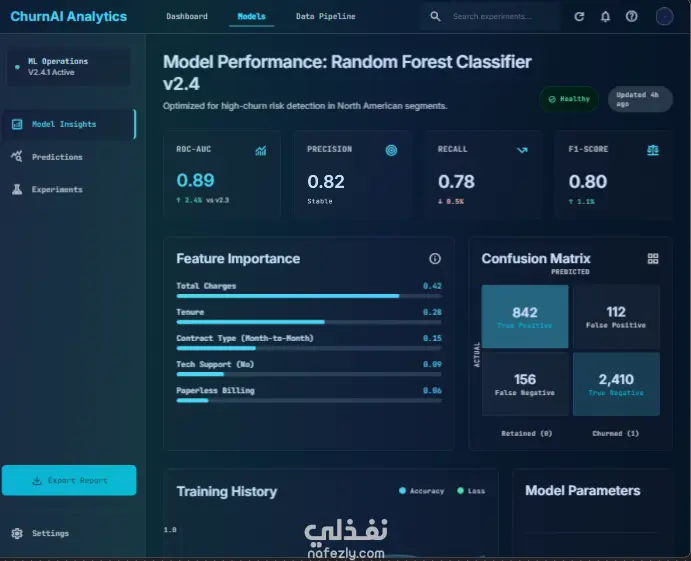Click the F1-Score balance scale icon
The image size is (691, 561).
tap(653, 150)
